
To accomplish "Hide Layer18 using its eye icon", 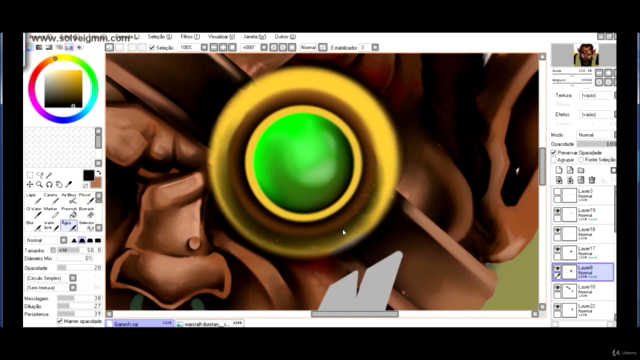I will (557, 230).
